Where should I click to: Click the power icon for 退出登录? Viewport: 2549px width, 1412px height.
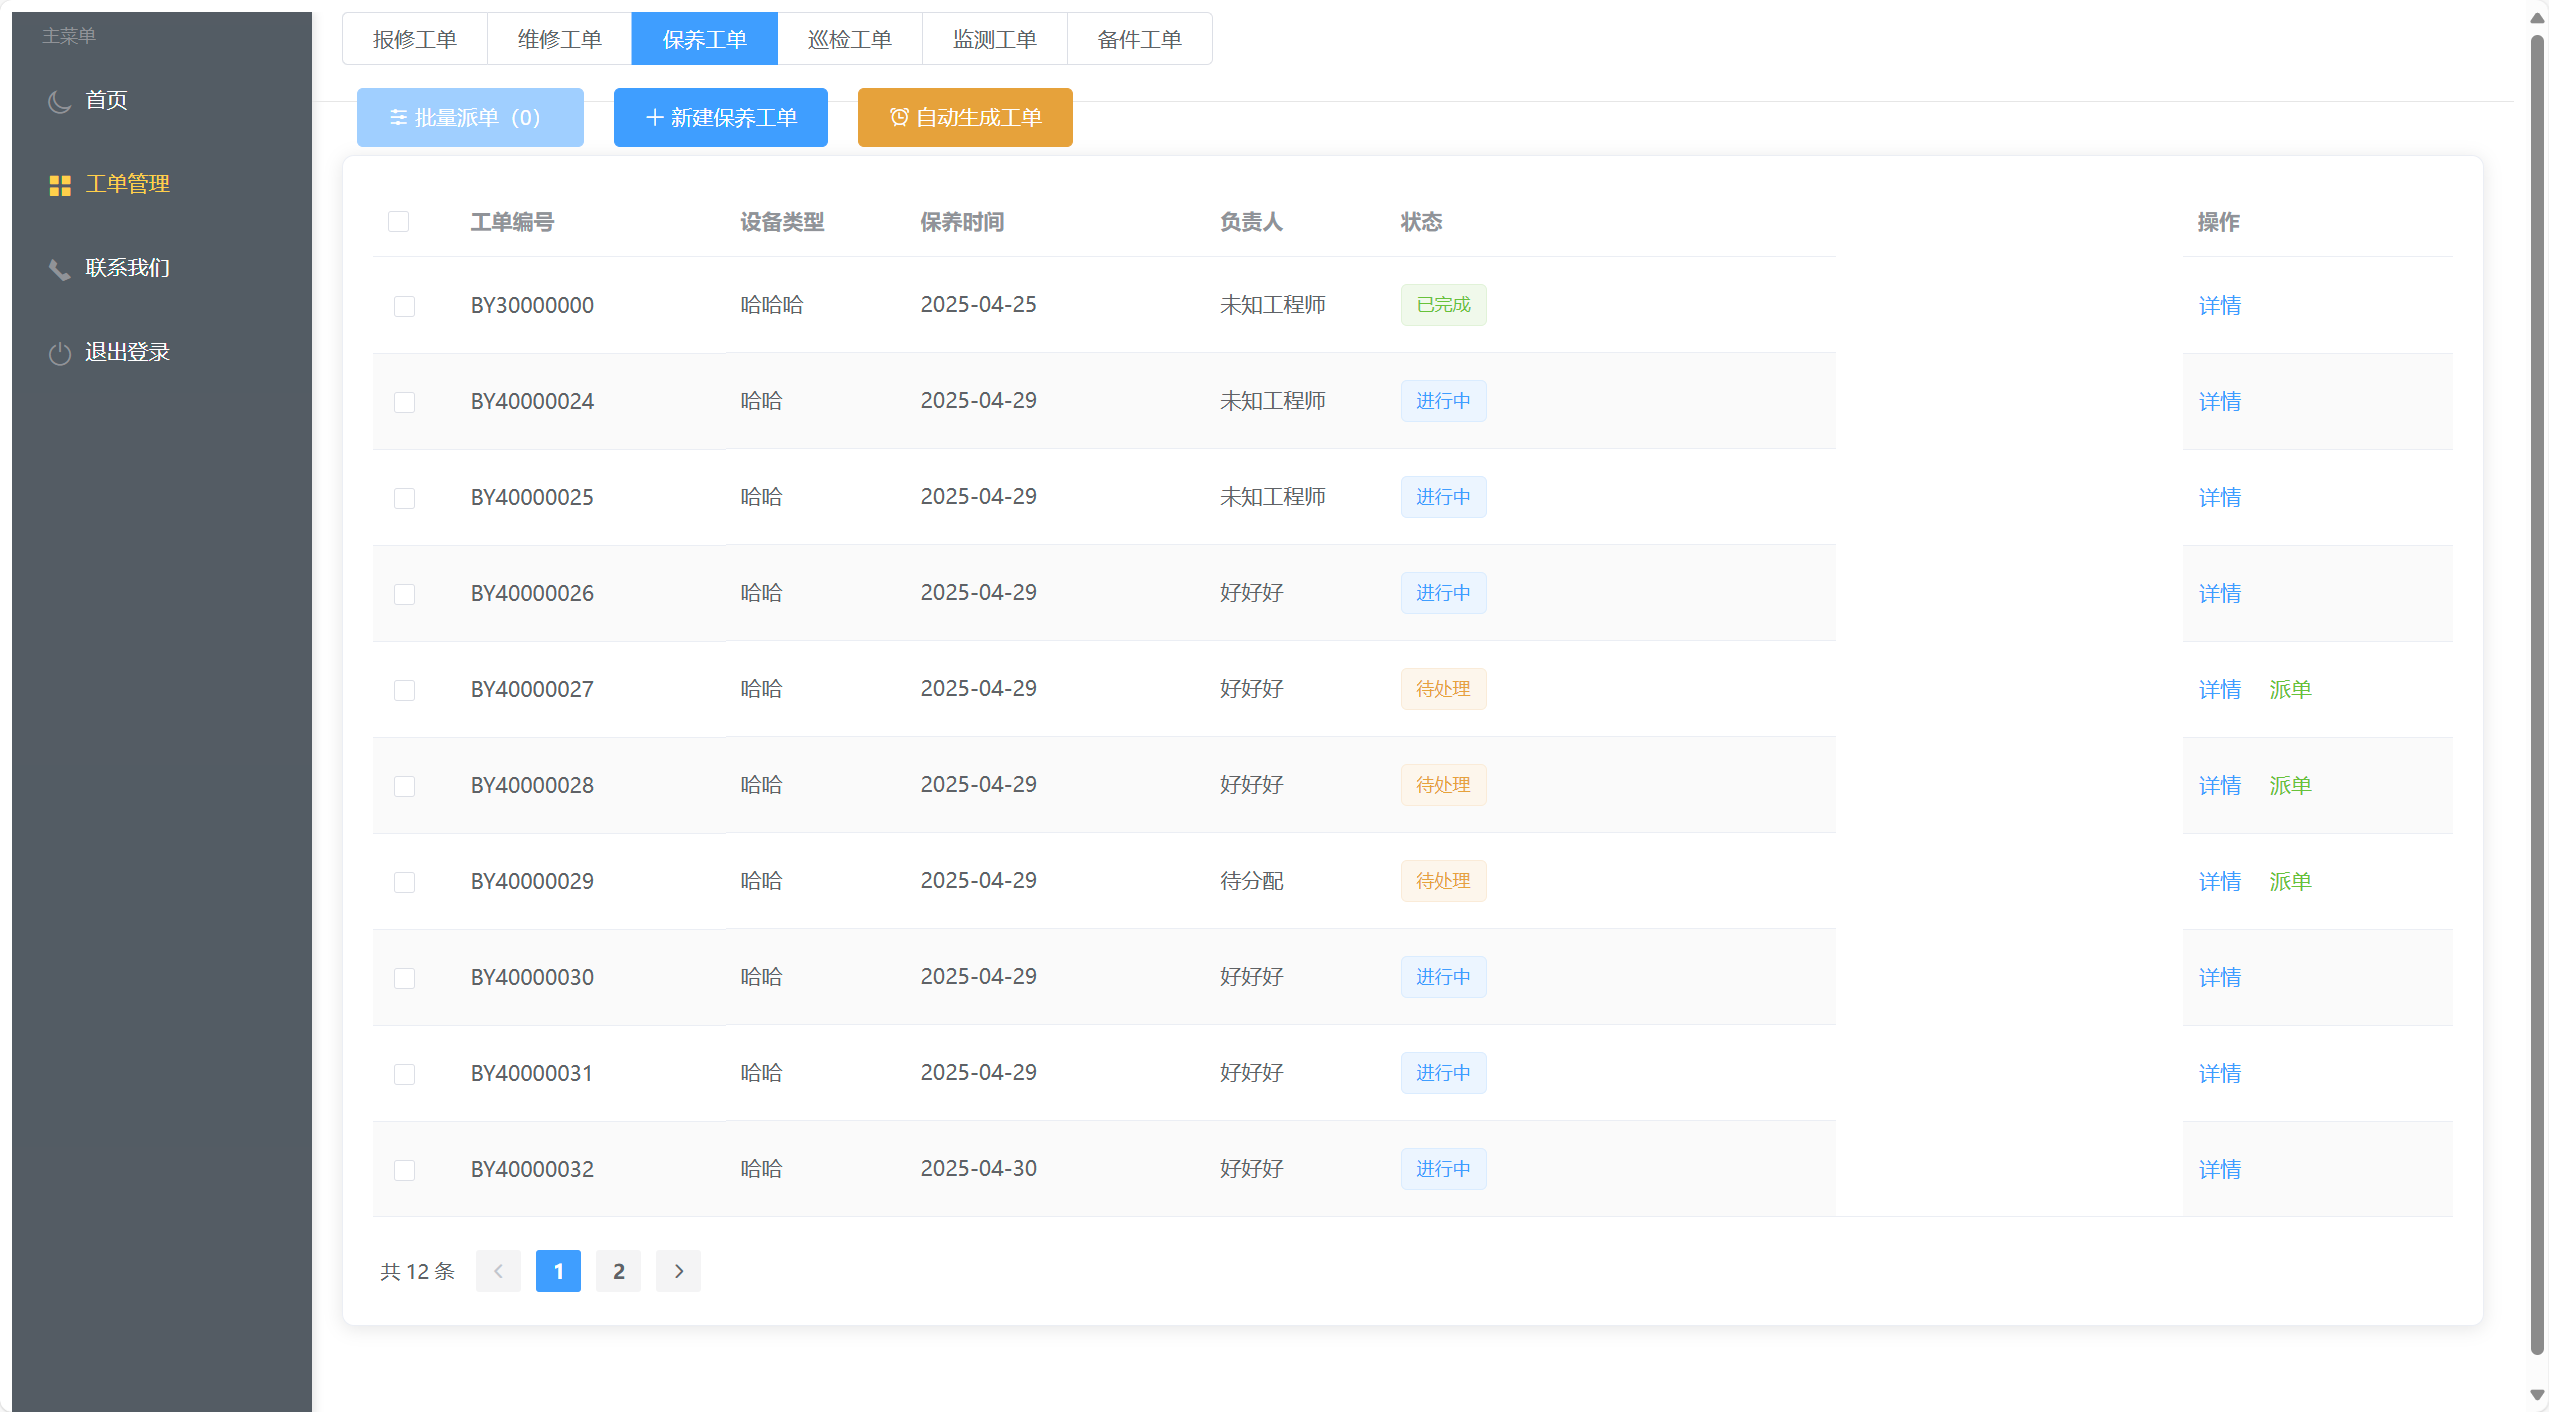(x=59, y=353)
